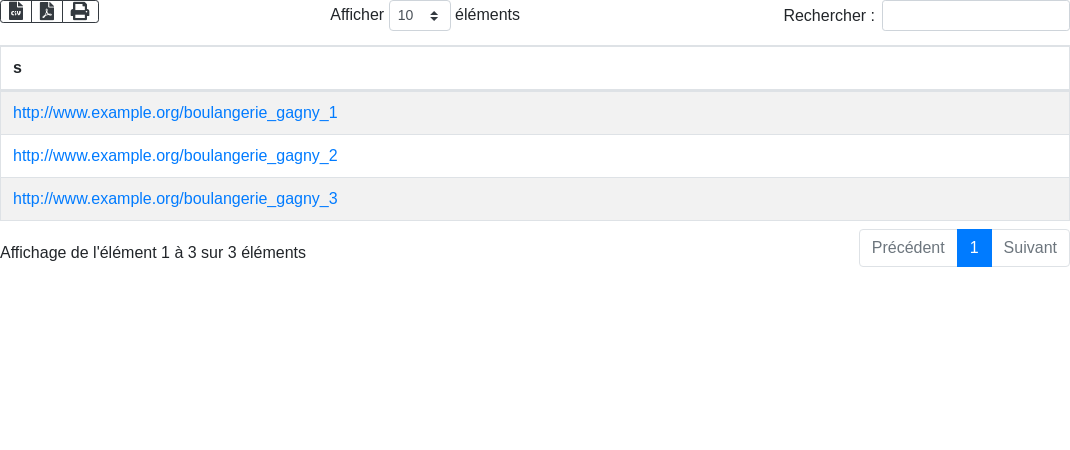Viewport: 1070px width, 450px height.
Task: Focus the Rechercher search field
Action: pyautogui.click(x=975, y=16)
